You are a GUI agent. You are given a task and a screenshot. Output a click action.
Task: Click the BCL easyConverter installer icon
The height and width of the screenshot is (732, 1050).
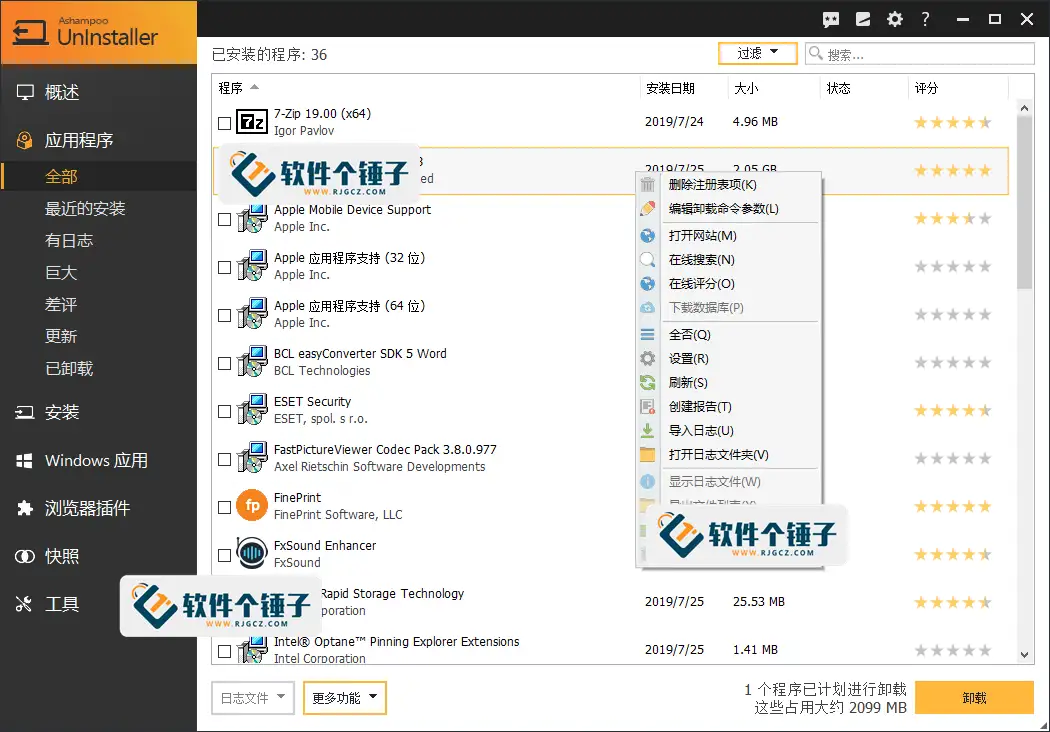(x=252, y=362)
